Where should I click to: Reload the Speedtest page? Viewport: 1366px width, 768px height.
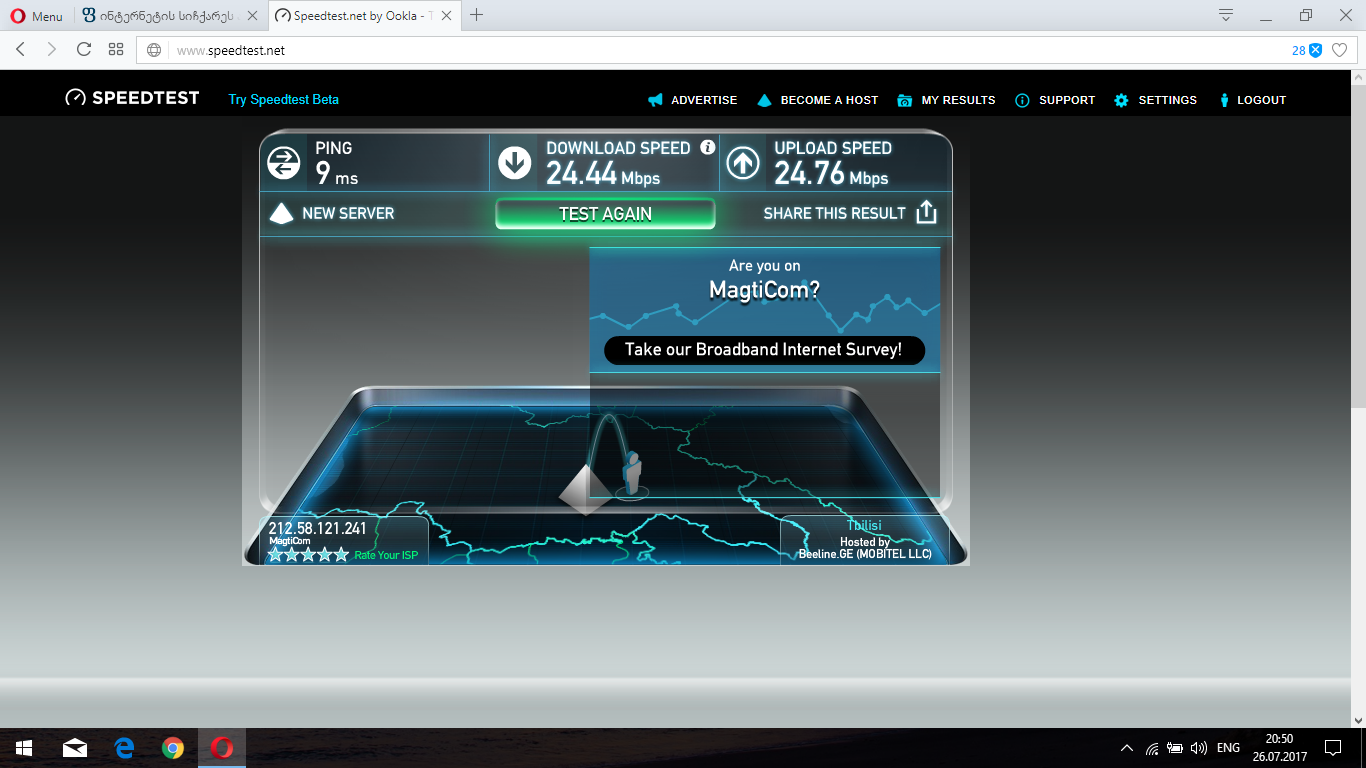click(84, 50)
